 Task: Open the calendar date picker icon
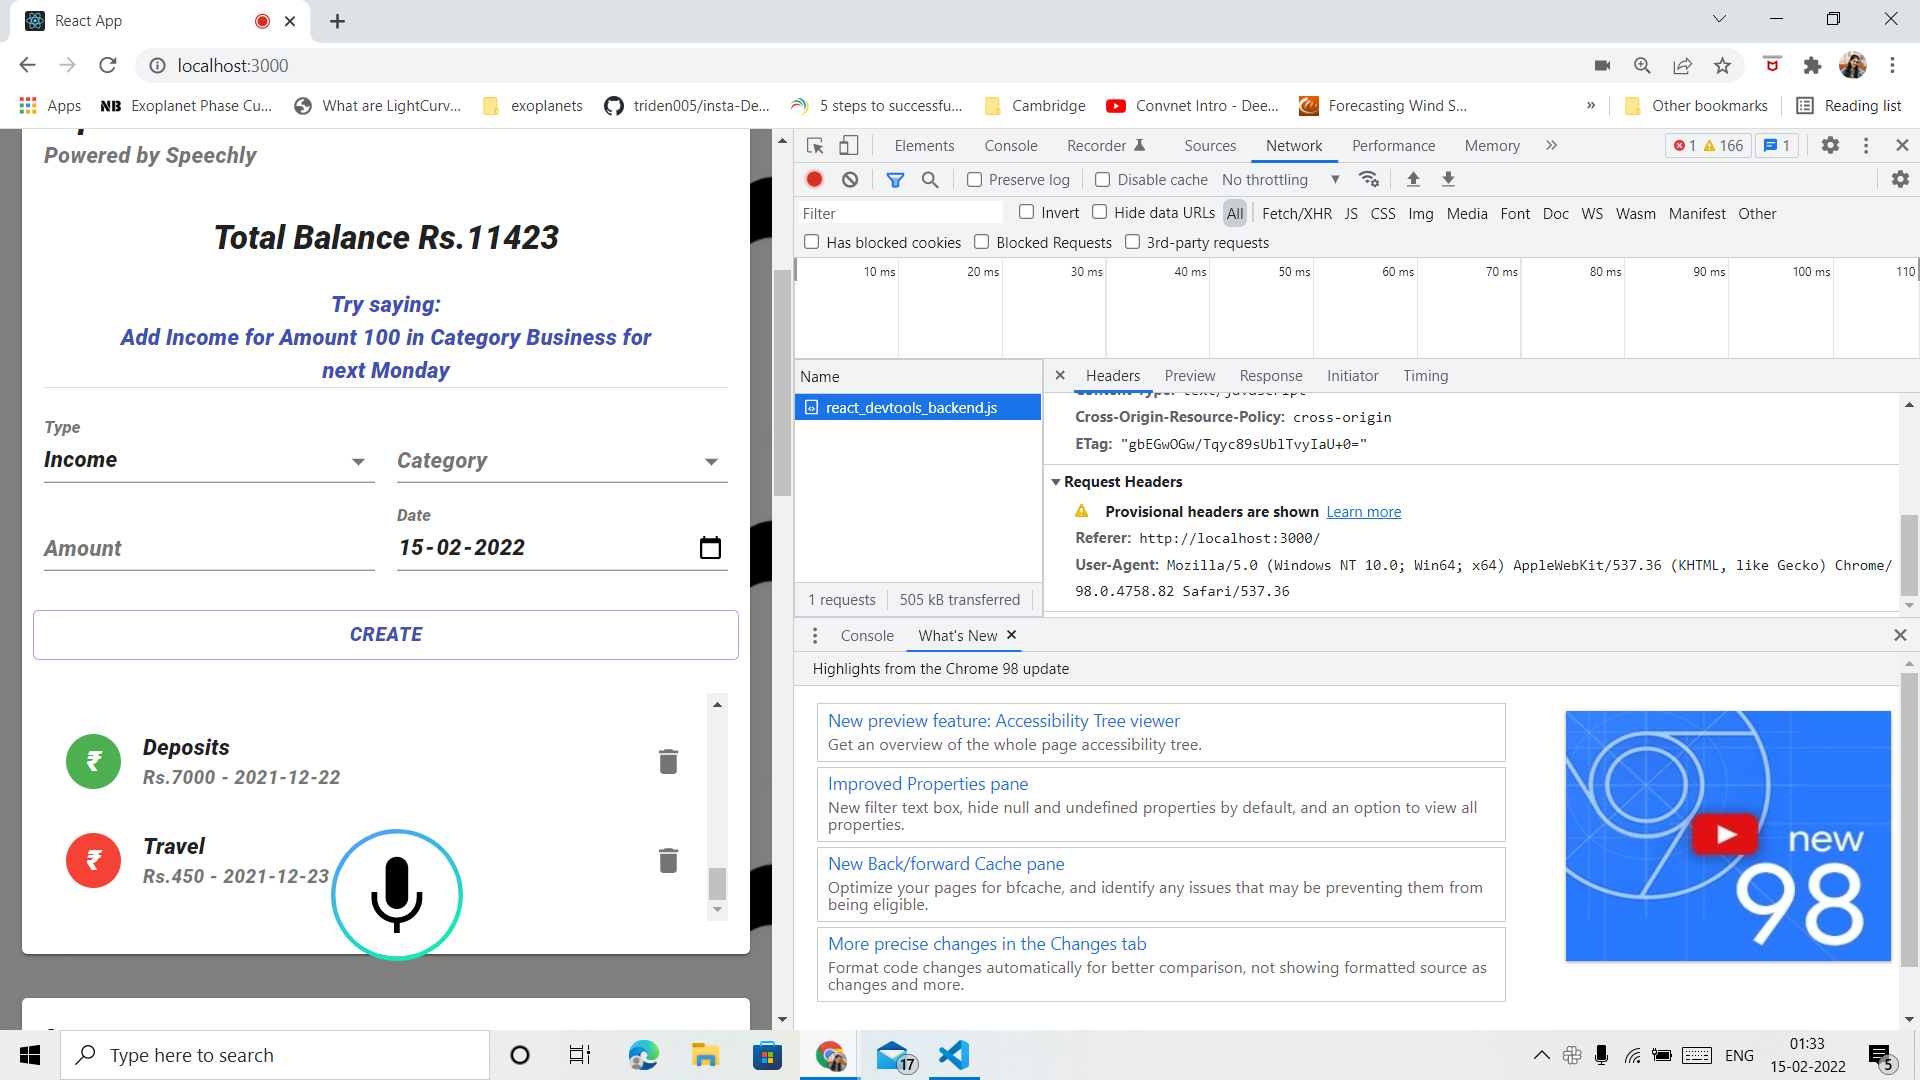[x=710, y=548]
